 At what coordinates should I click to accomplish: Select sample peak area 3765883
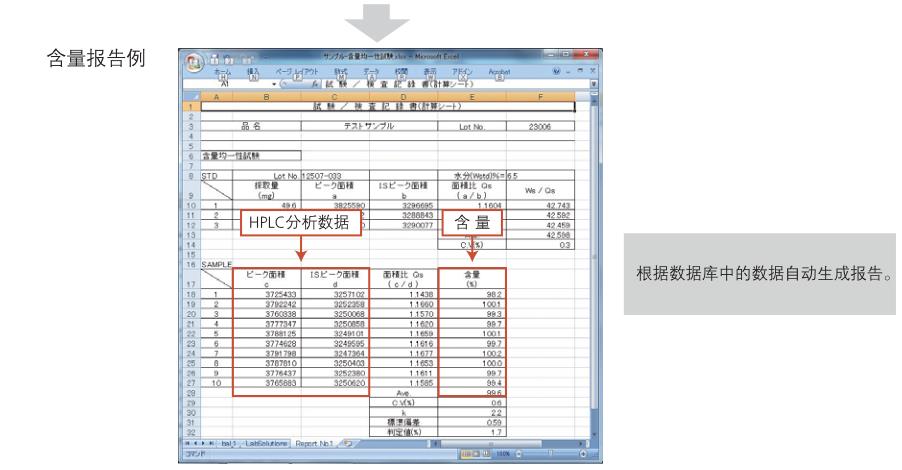266,383
